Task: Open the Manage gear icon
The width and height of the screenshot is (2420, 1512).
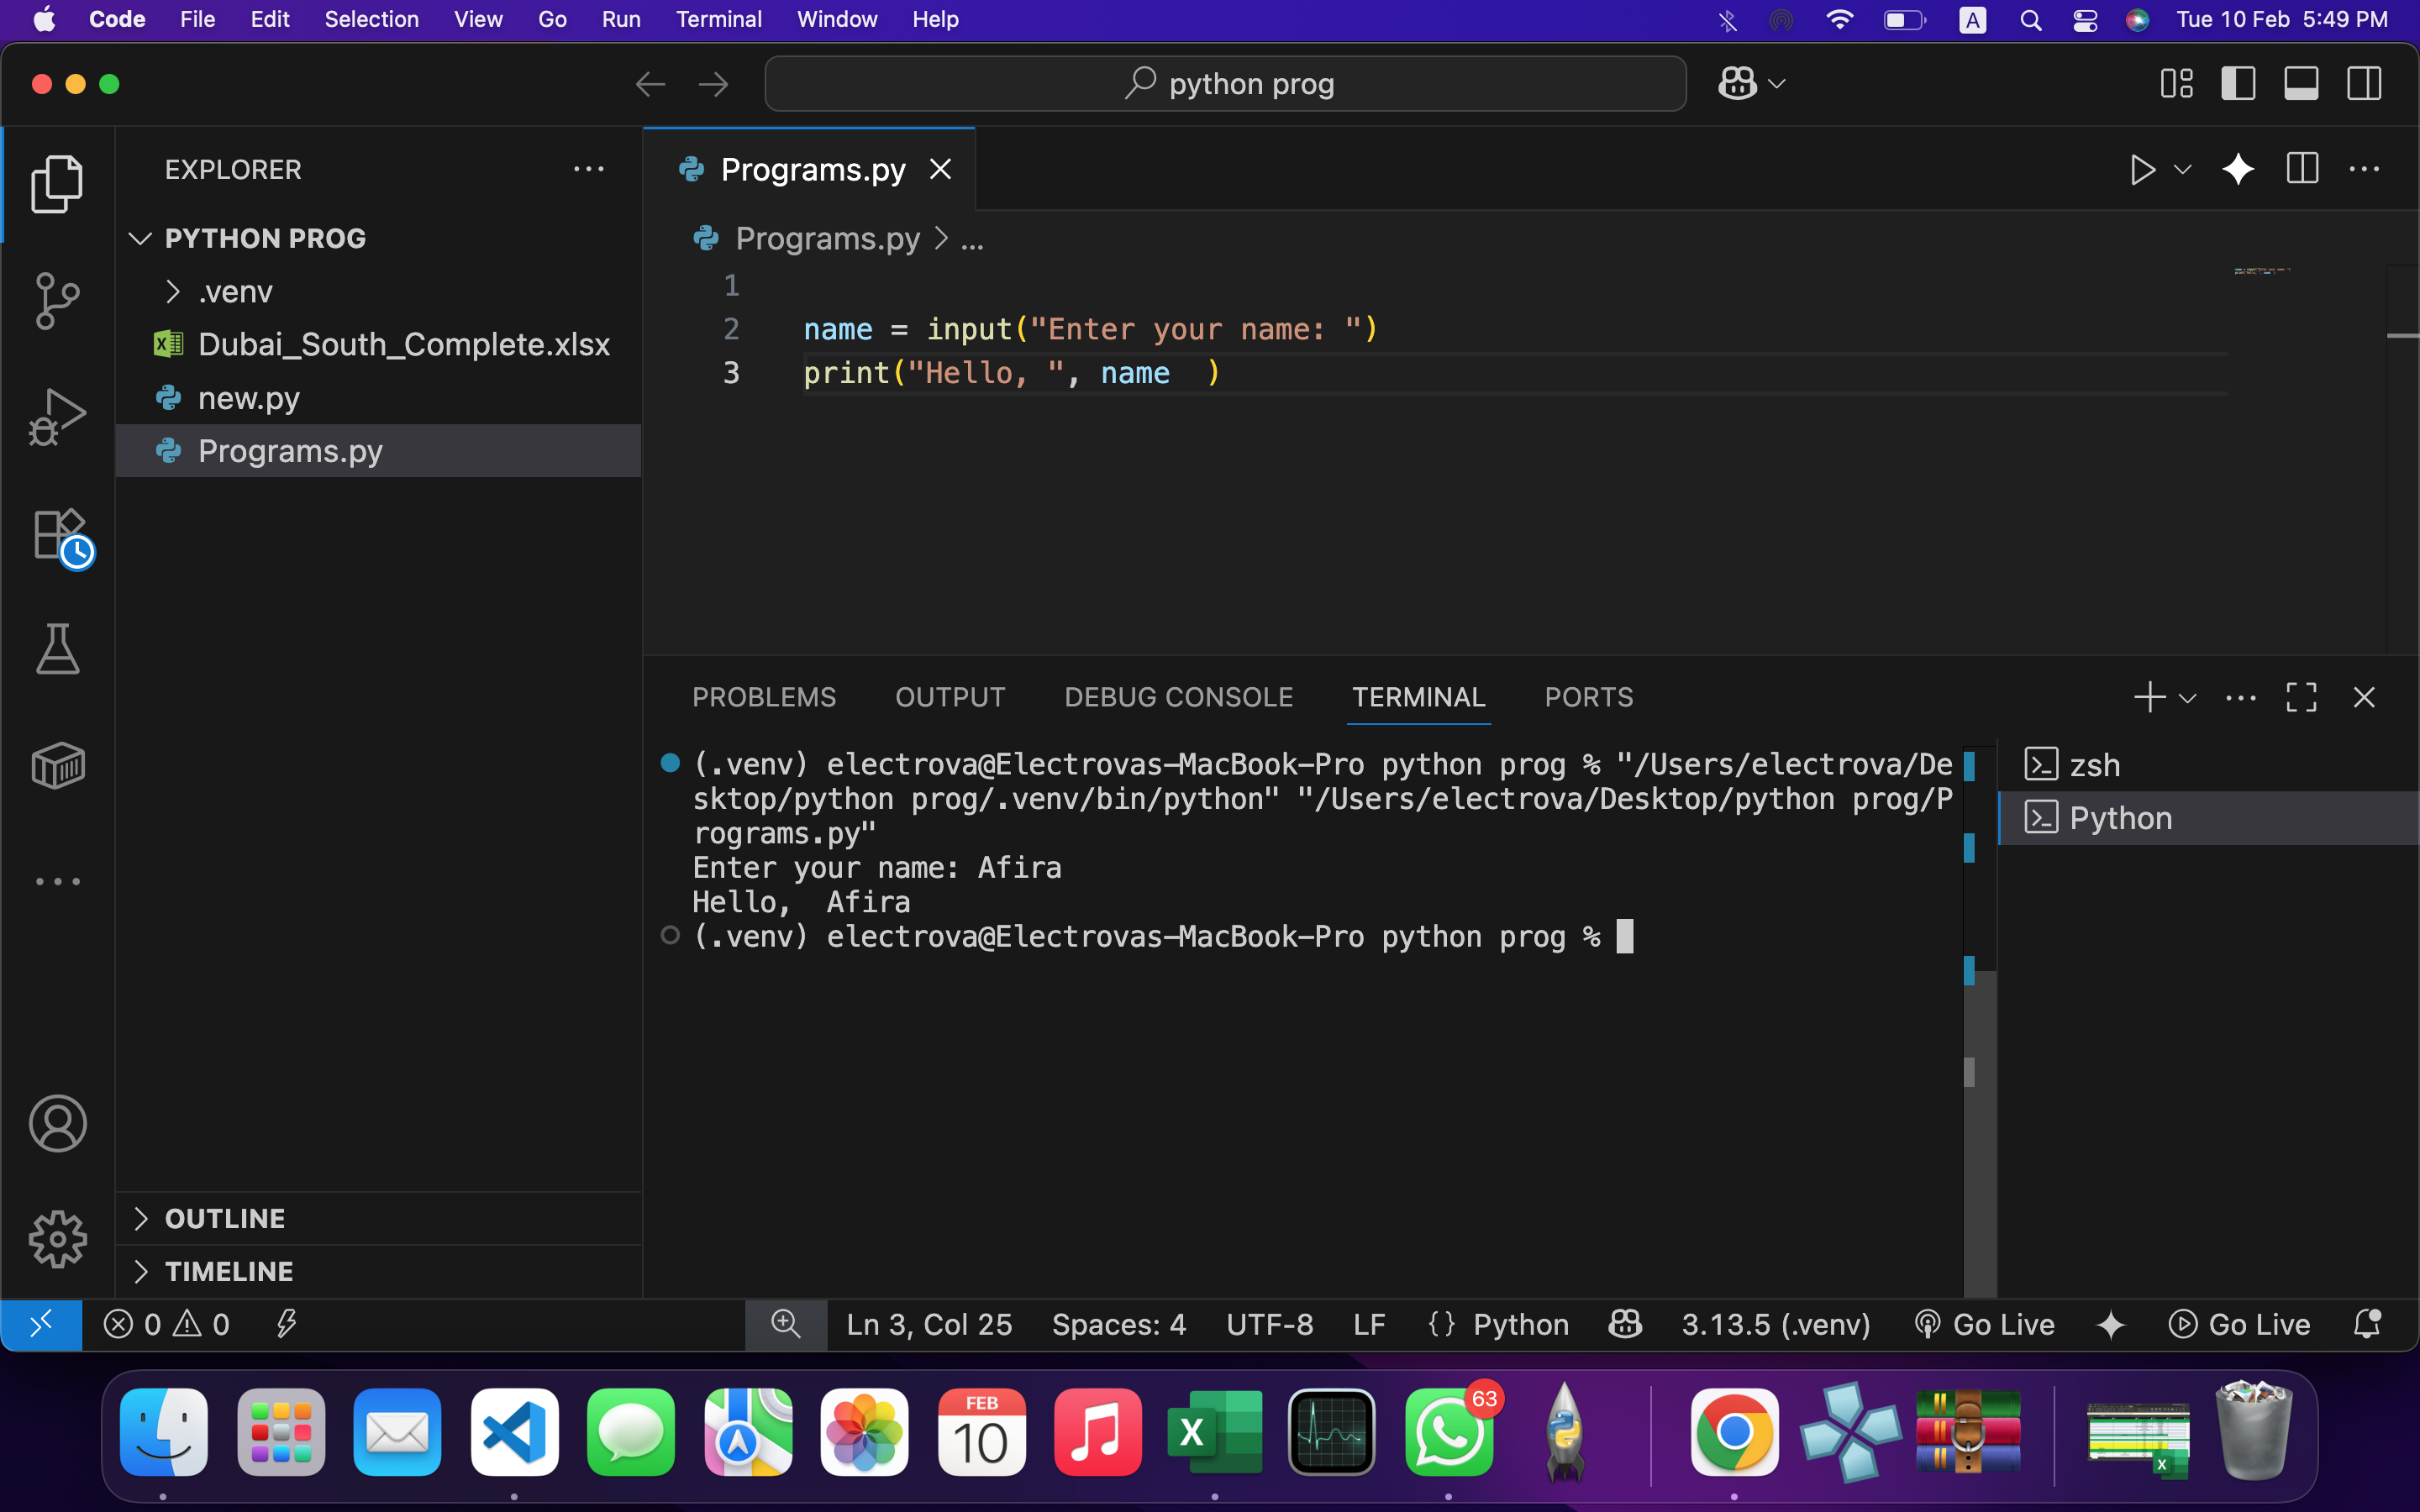Action: pyautogui.click(x=57, y=1239)
